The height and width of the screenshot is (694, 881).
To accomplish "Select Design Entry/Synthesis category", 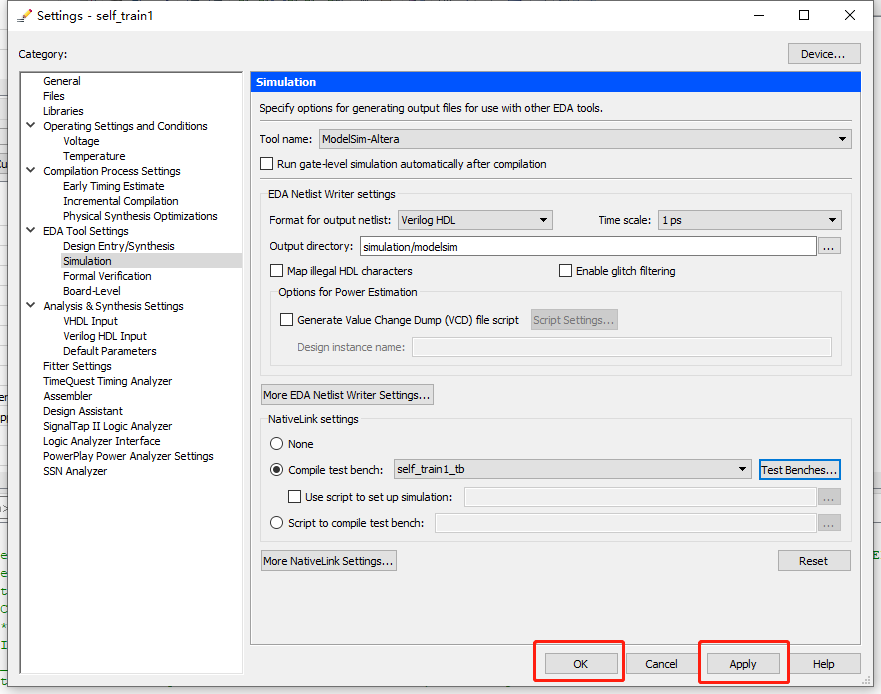I will coord(119,246).
